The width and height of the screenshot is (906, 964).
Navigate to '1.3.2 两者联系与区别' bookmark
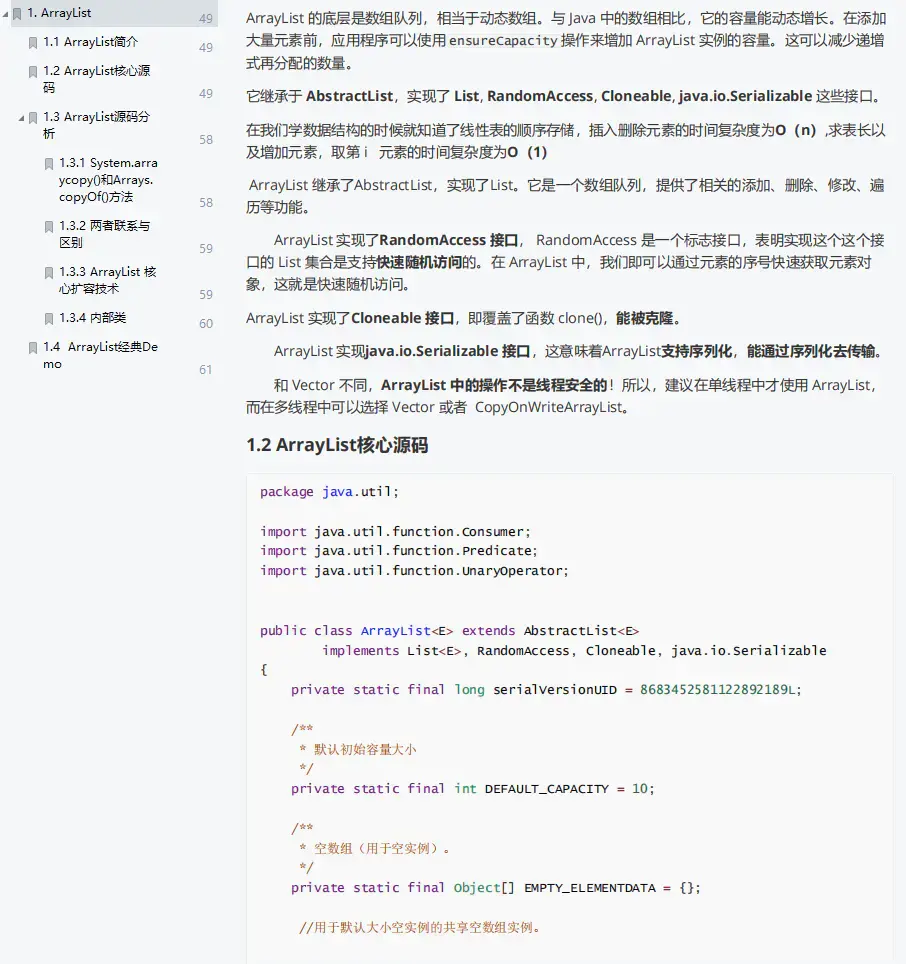point(104,234)
